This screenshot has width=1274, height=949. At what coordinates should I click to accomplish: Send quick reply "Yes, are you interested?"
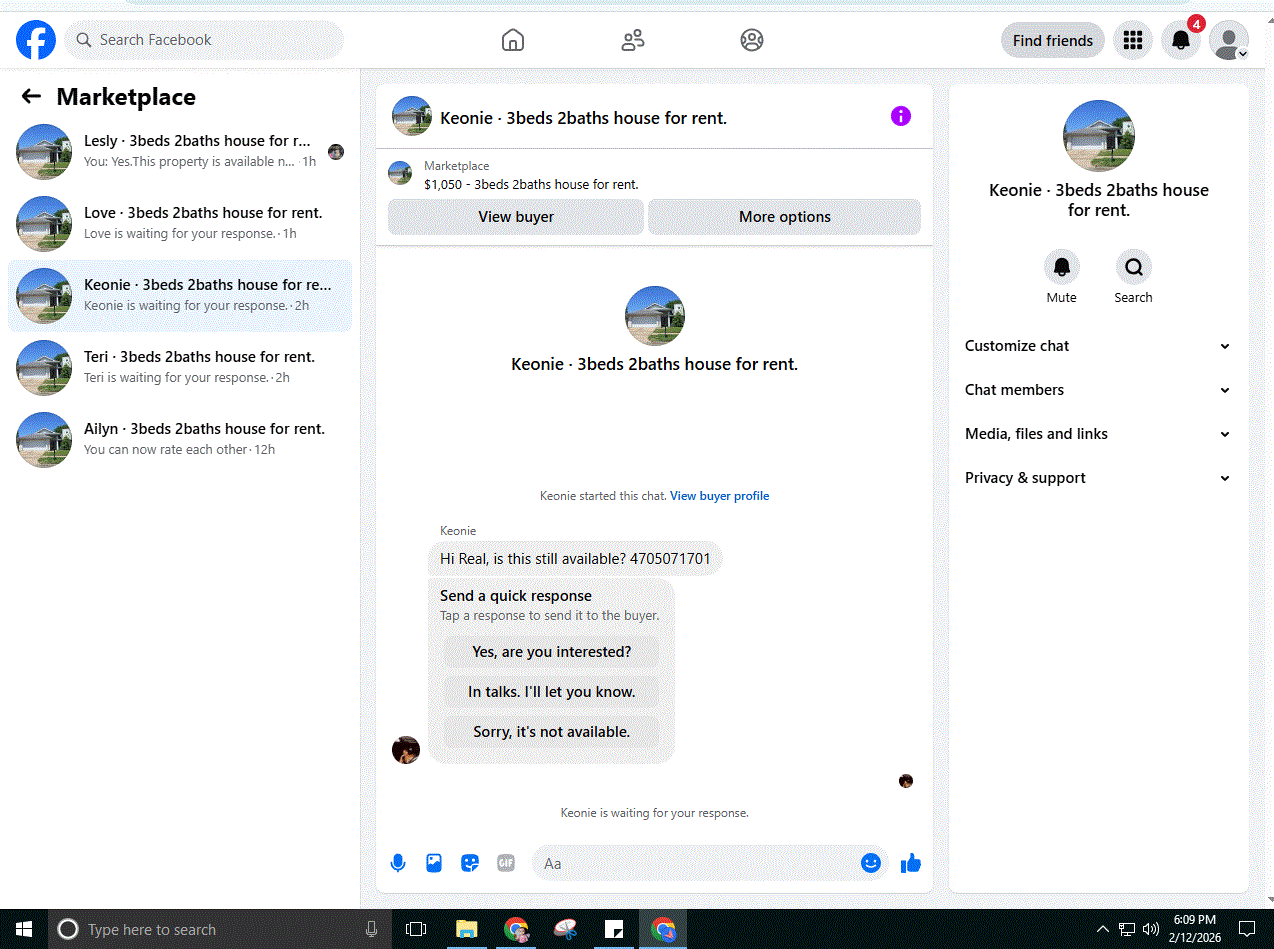551,652
